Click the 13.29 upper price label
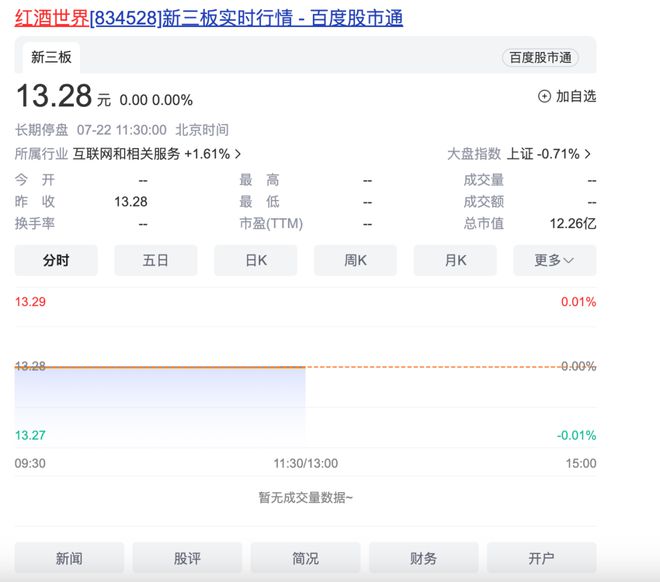The width and height of the screenshot is (660, 582). click(30, 302)
